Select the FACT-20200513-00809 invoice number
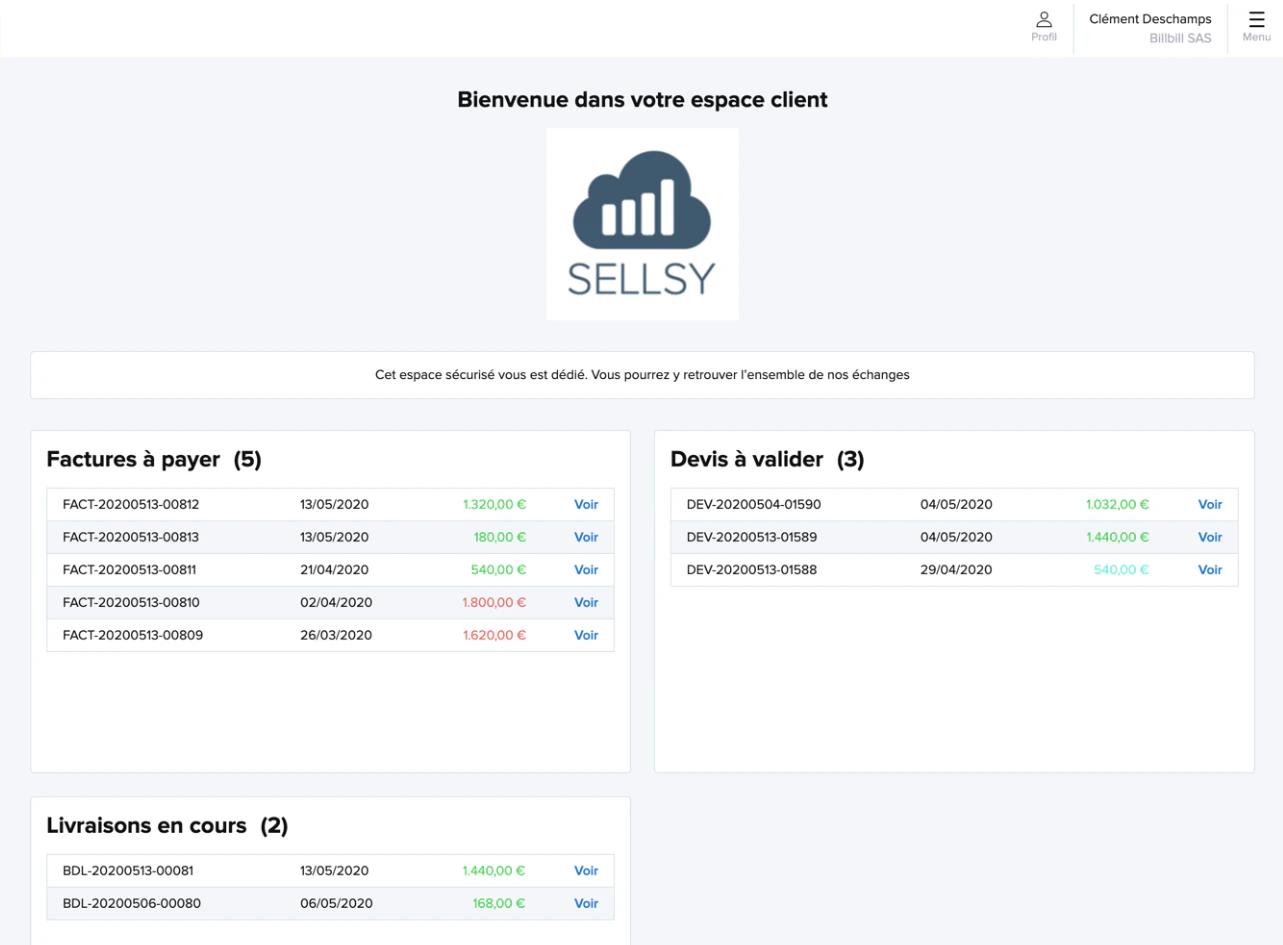 [132, 636]
